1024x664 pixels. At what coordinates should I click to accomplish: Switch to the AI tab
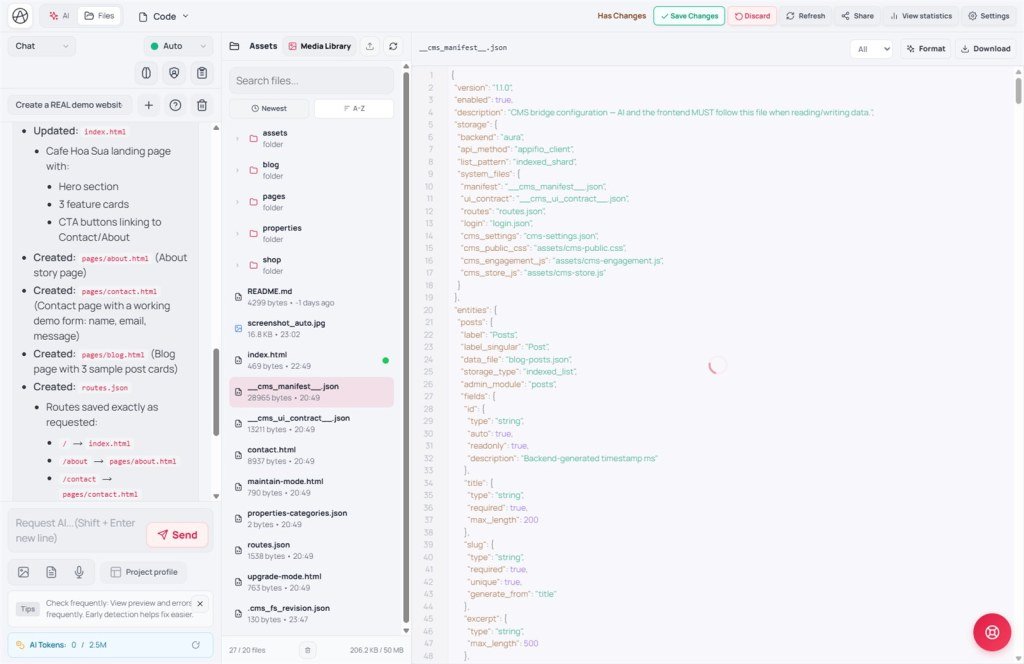59,16
